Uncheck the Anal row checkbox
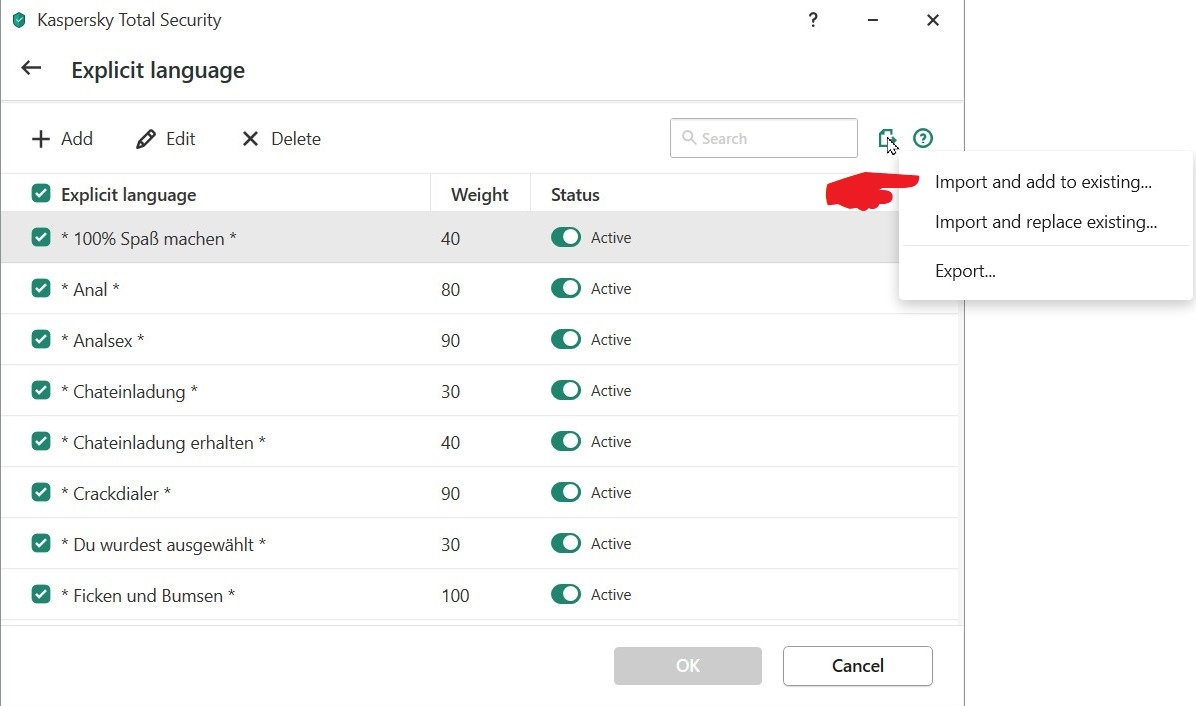The height and width of the screenshot is (706, 1196). pos(41,288)
